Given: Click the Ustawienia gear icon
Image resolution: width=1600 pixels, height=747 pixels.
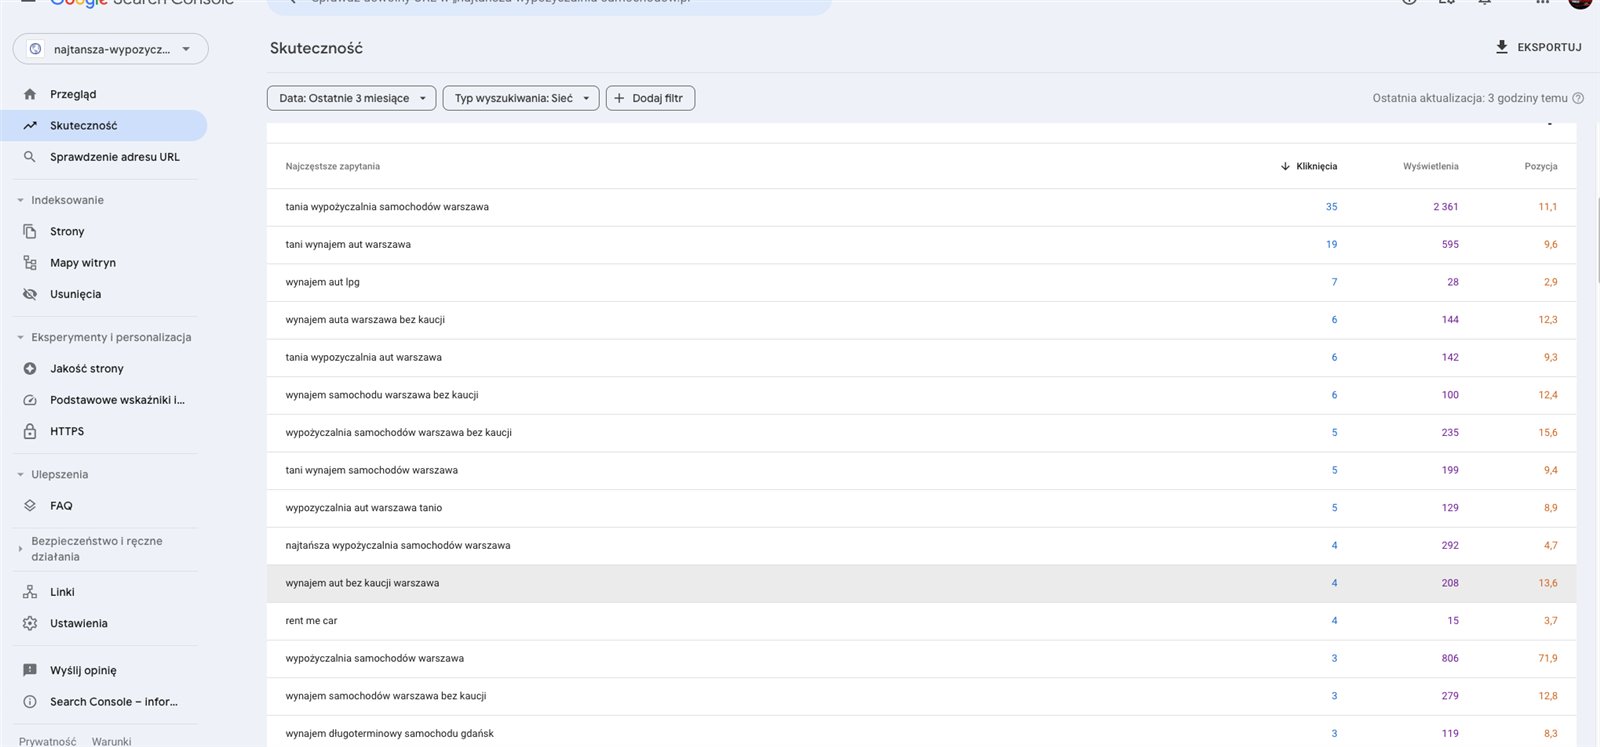Looking at the screenshot, I should coord(30,623).
